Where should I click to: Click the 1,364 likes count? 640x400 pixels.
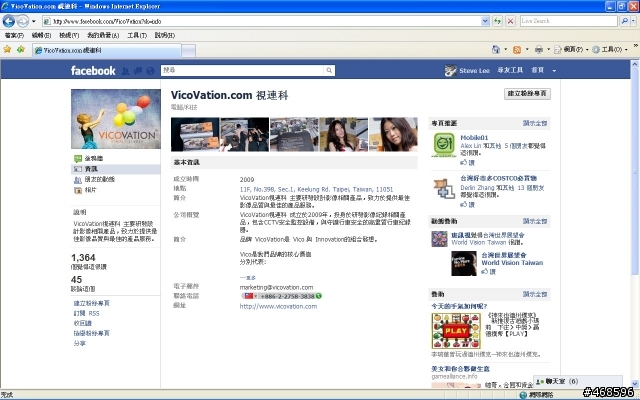pyautogui.click(x=83, y=258)
